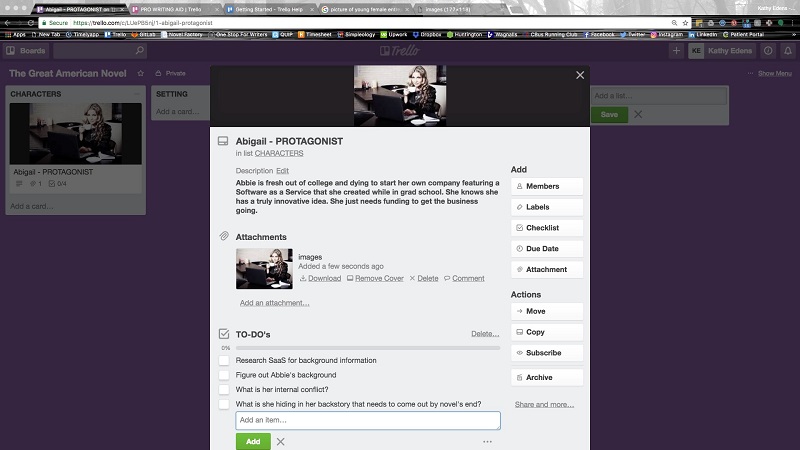Edit the card description
This screenshot has width=800, height=450.
pos(282,171)
